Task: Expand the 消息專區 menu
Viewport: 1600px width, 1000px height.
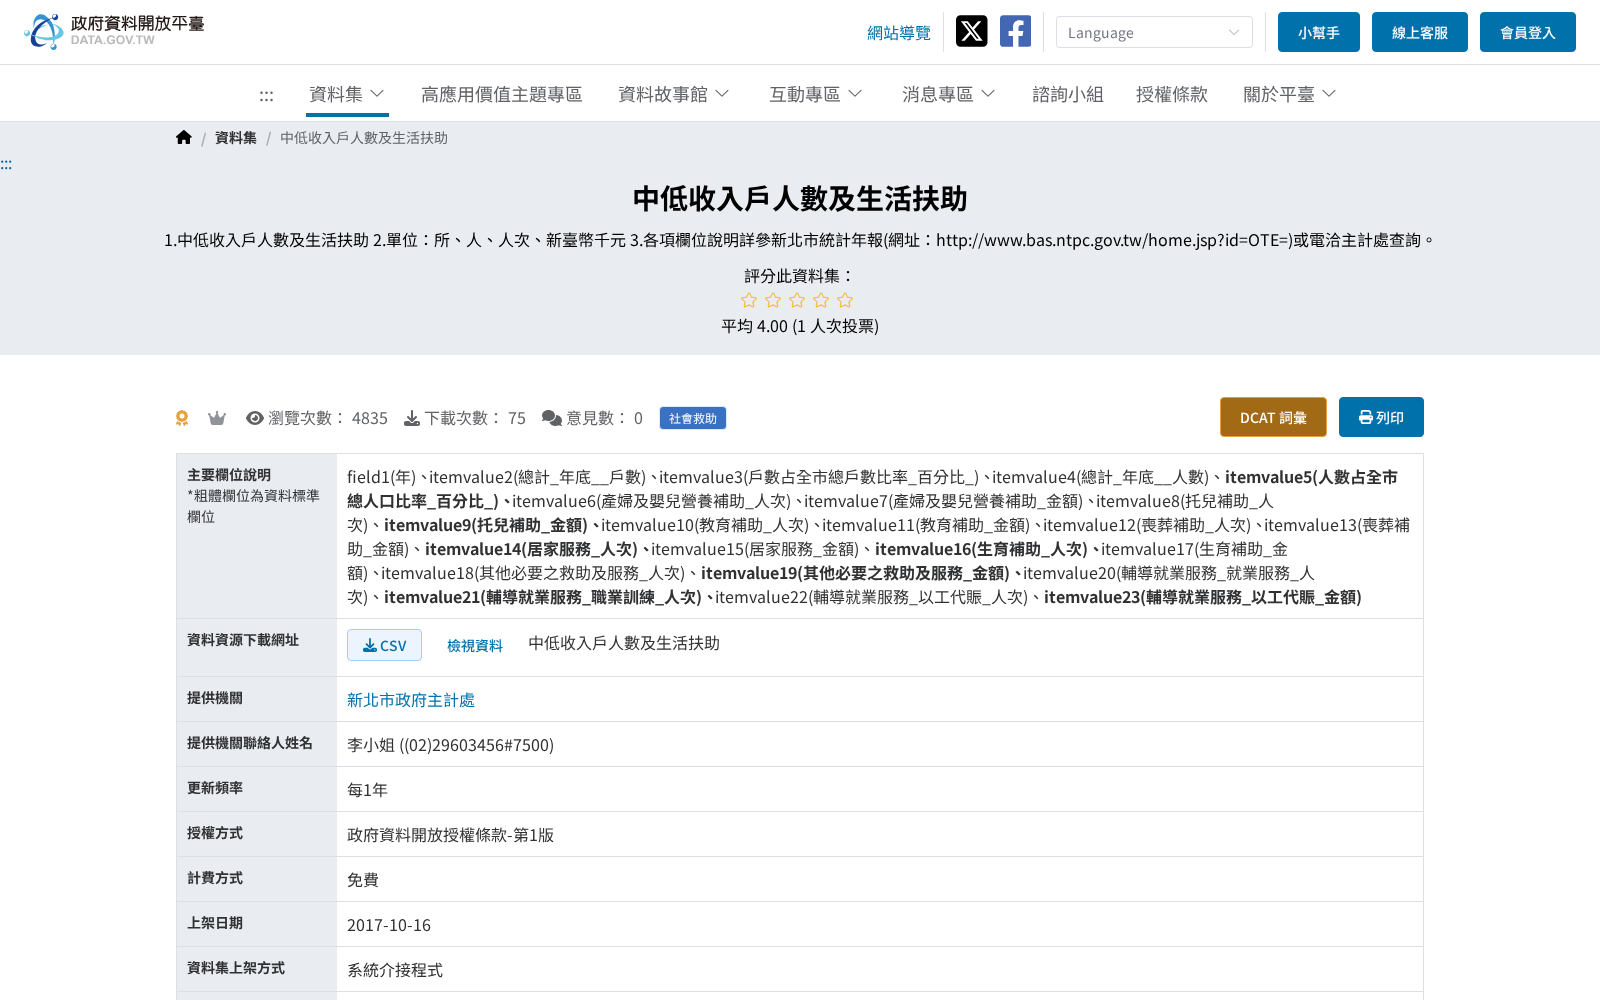Action: (x=949, y=94)
